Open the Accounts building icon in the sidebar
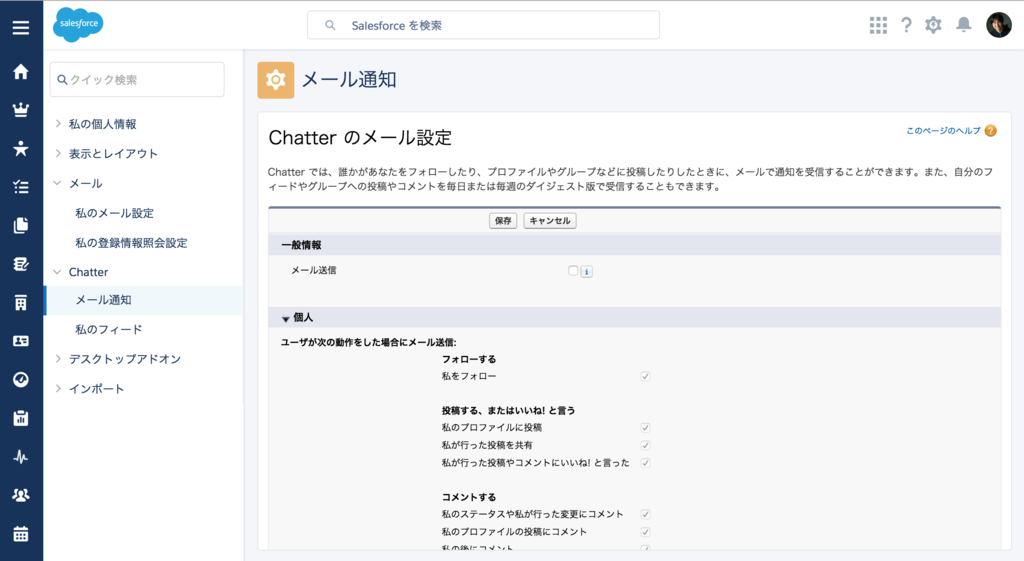Viewport: 1024px width, 561px height. (x=21, y=302)
